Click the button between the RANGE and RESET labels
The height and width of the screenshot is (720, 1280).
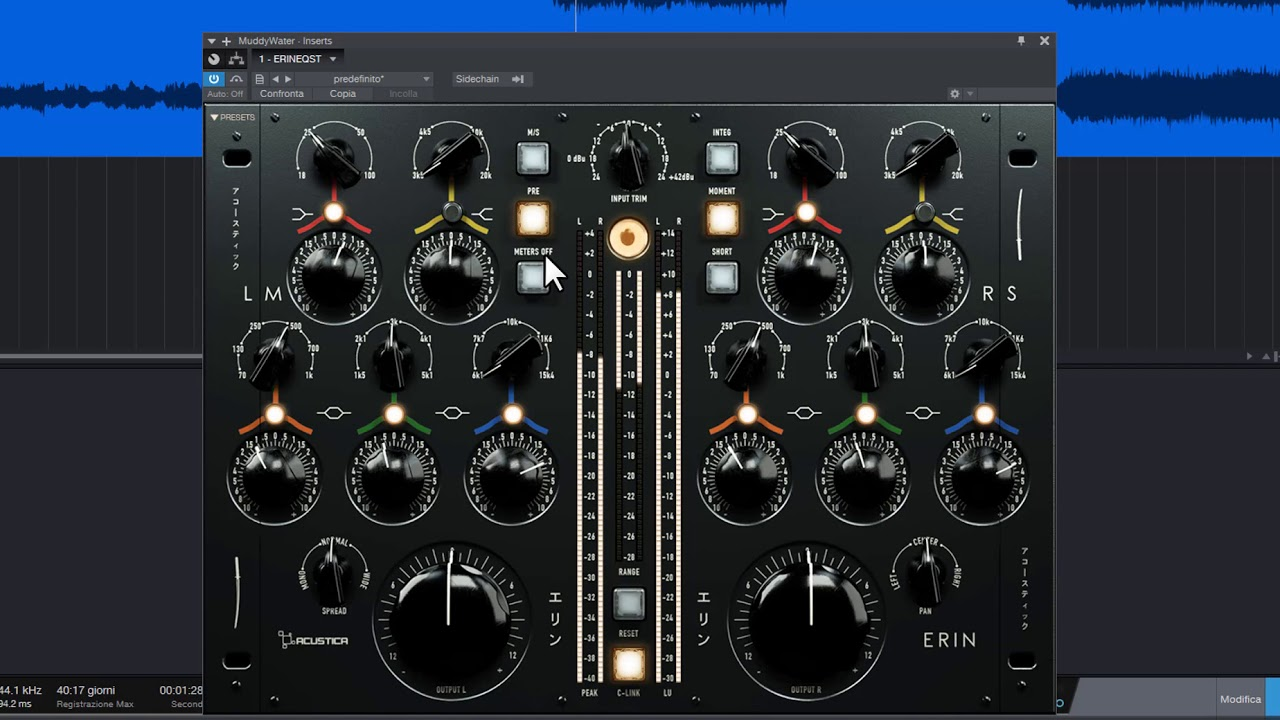(x=629, y=603)
